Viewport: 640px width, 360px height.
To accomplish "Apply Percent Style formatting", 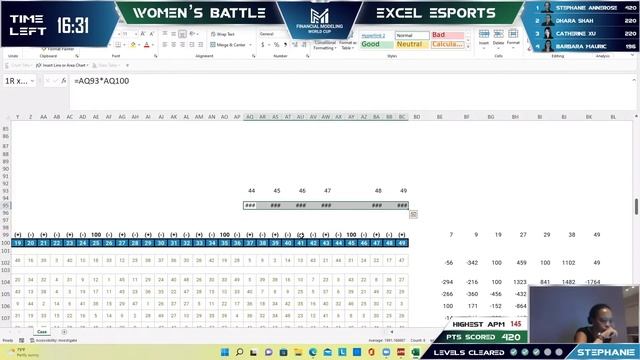I will (276, 45).
